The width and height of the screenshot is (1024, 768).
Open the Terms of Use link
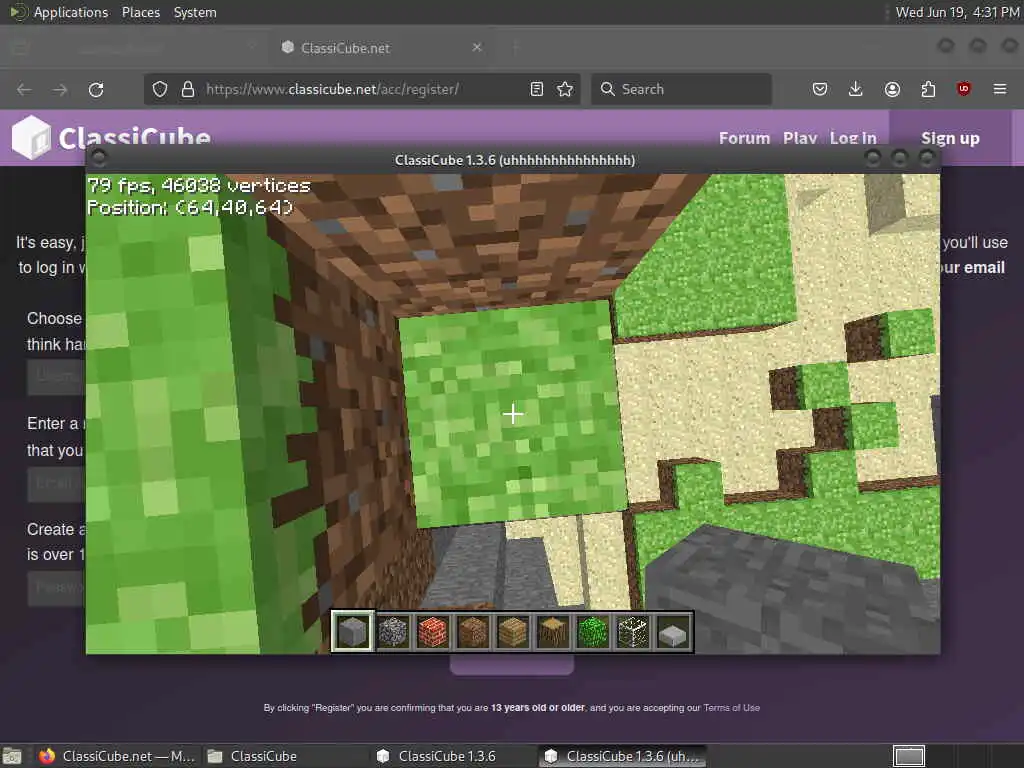[731, 708]
